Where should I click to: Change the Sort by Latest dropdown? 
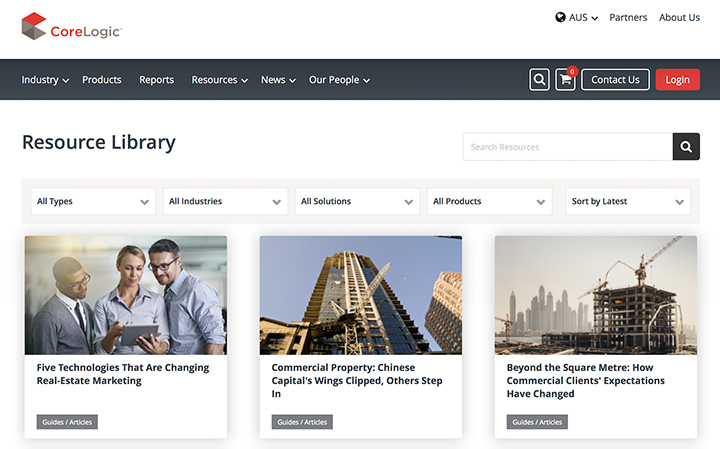(x=628, y=201)
